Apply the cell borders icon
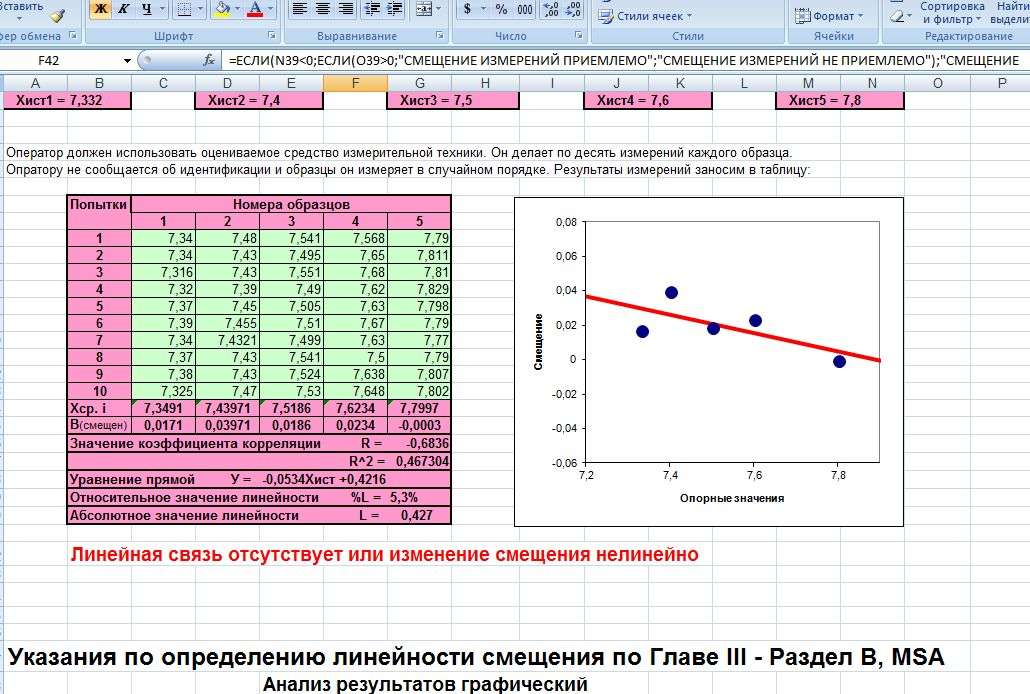This screenshot has height=694, width=1030. (x=183, y=10)
